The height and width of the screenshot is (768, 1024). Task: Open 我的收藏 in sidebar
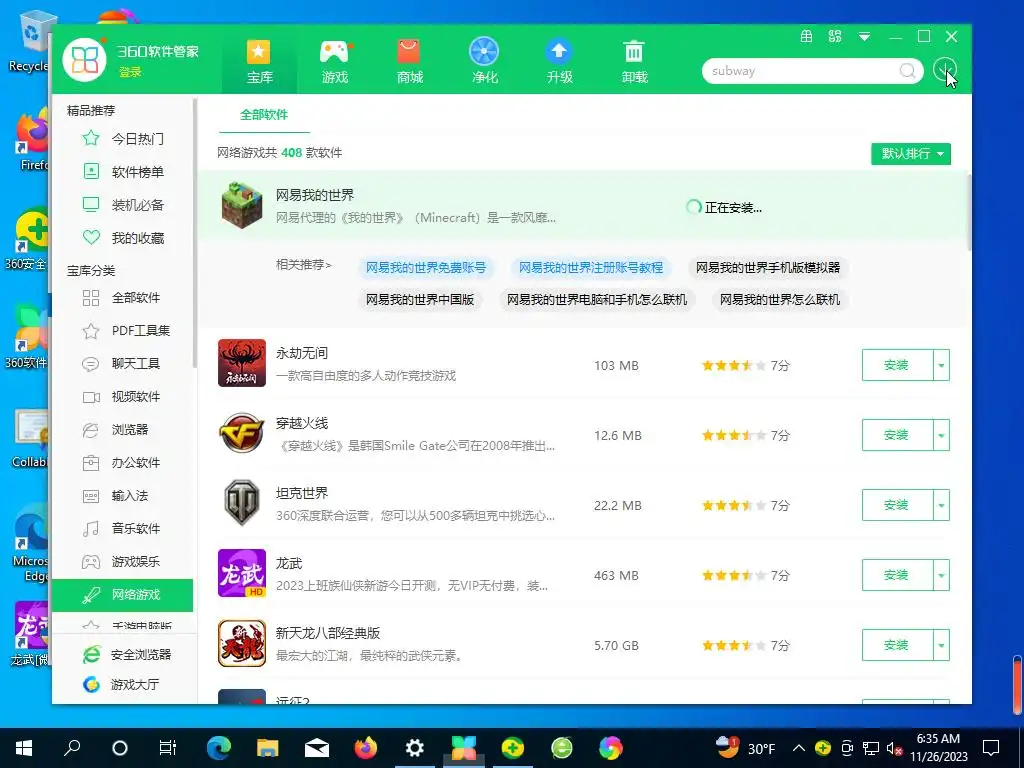[123, 238]
